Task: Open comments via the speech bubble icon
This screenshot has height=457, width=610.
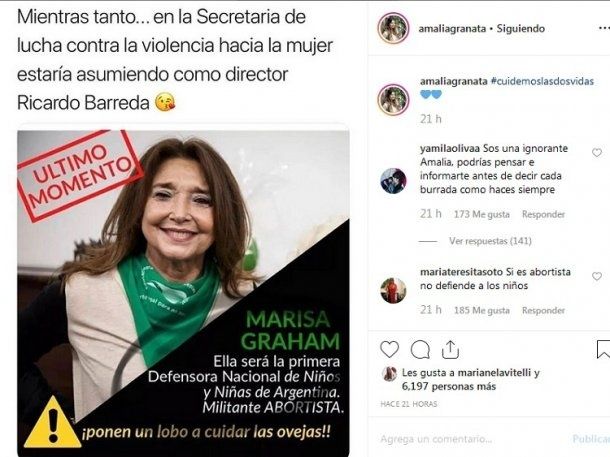Action: point(421,349)
